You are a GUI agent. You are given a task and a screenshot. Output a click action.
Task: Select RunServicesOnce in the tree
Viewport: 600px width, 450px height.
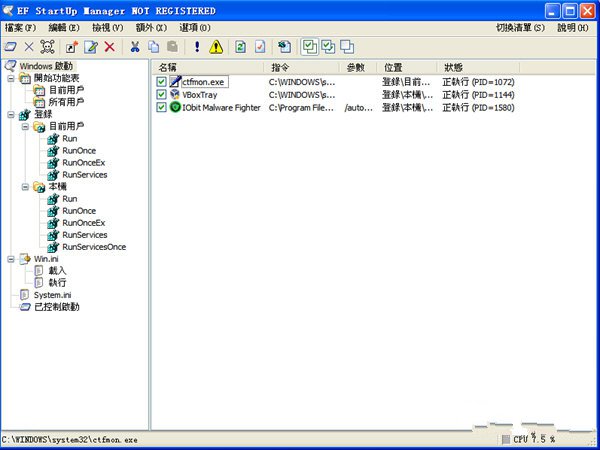[93, 246]
